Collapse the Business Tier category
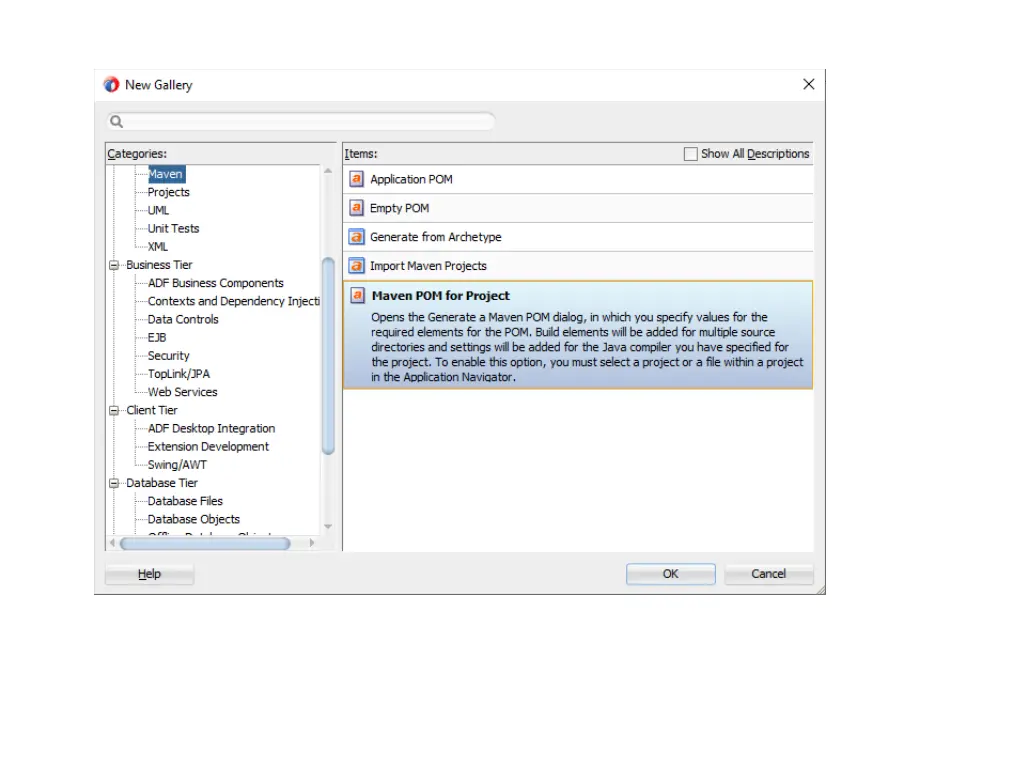This screenshot has height=768, width=1024. tap(114, 265)
